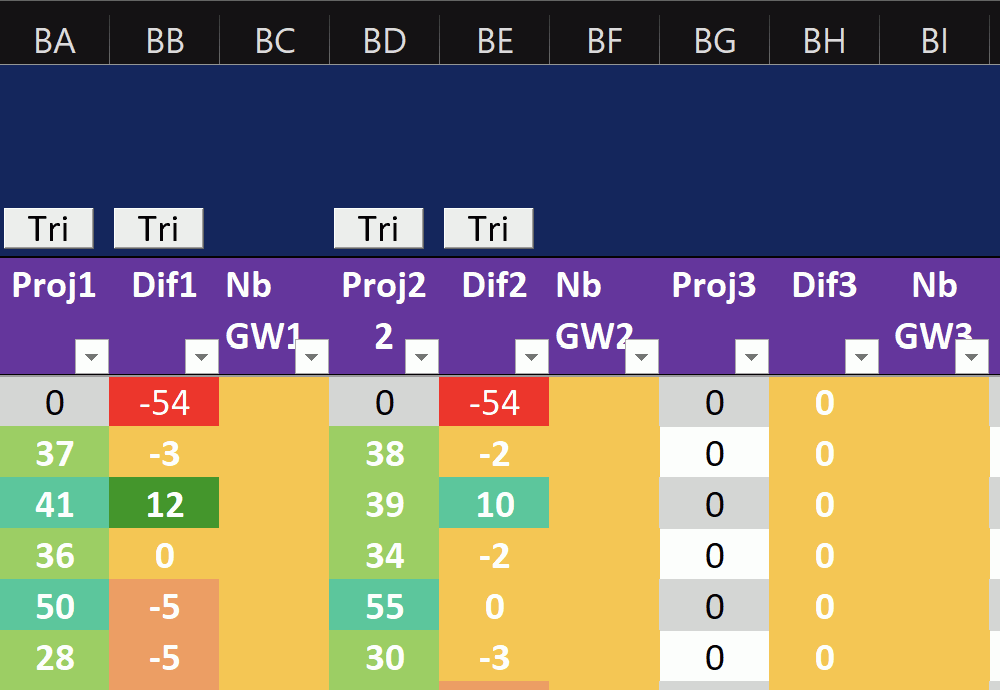Click the Tri button above Proj2
Viewport: 1000px width, 690px height.
coord(378,228)
